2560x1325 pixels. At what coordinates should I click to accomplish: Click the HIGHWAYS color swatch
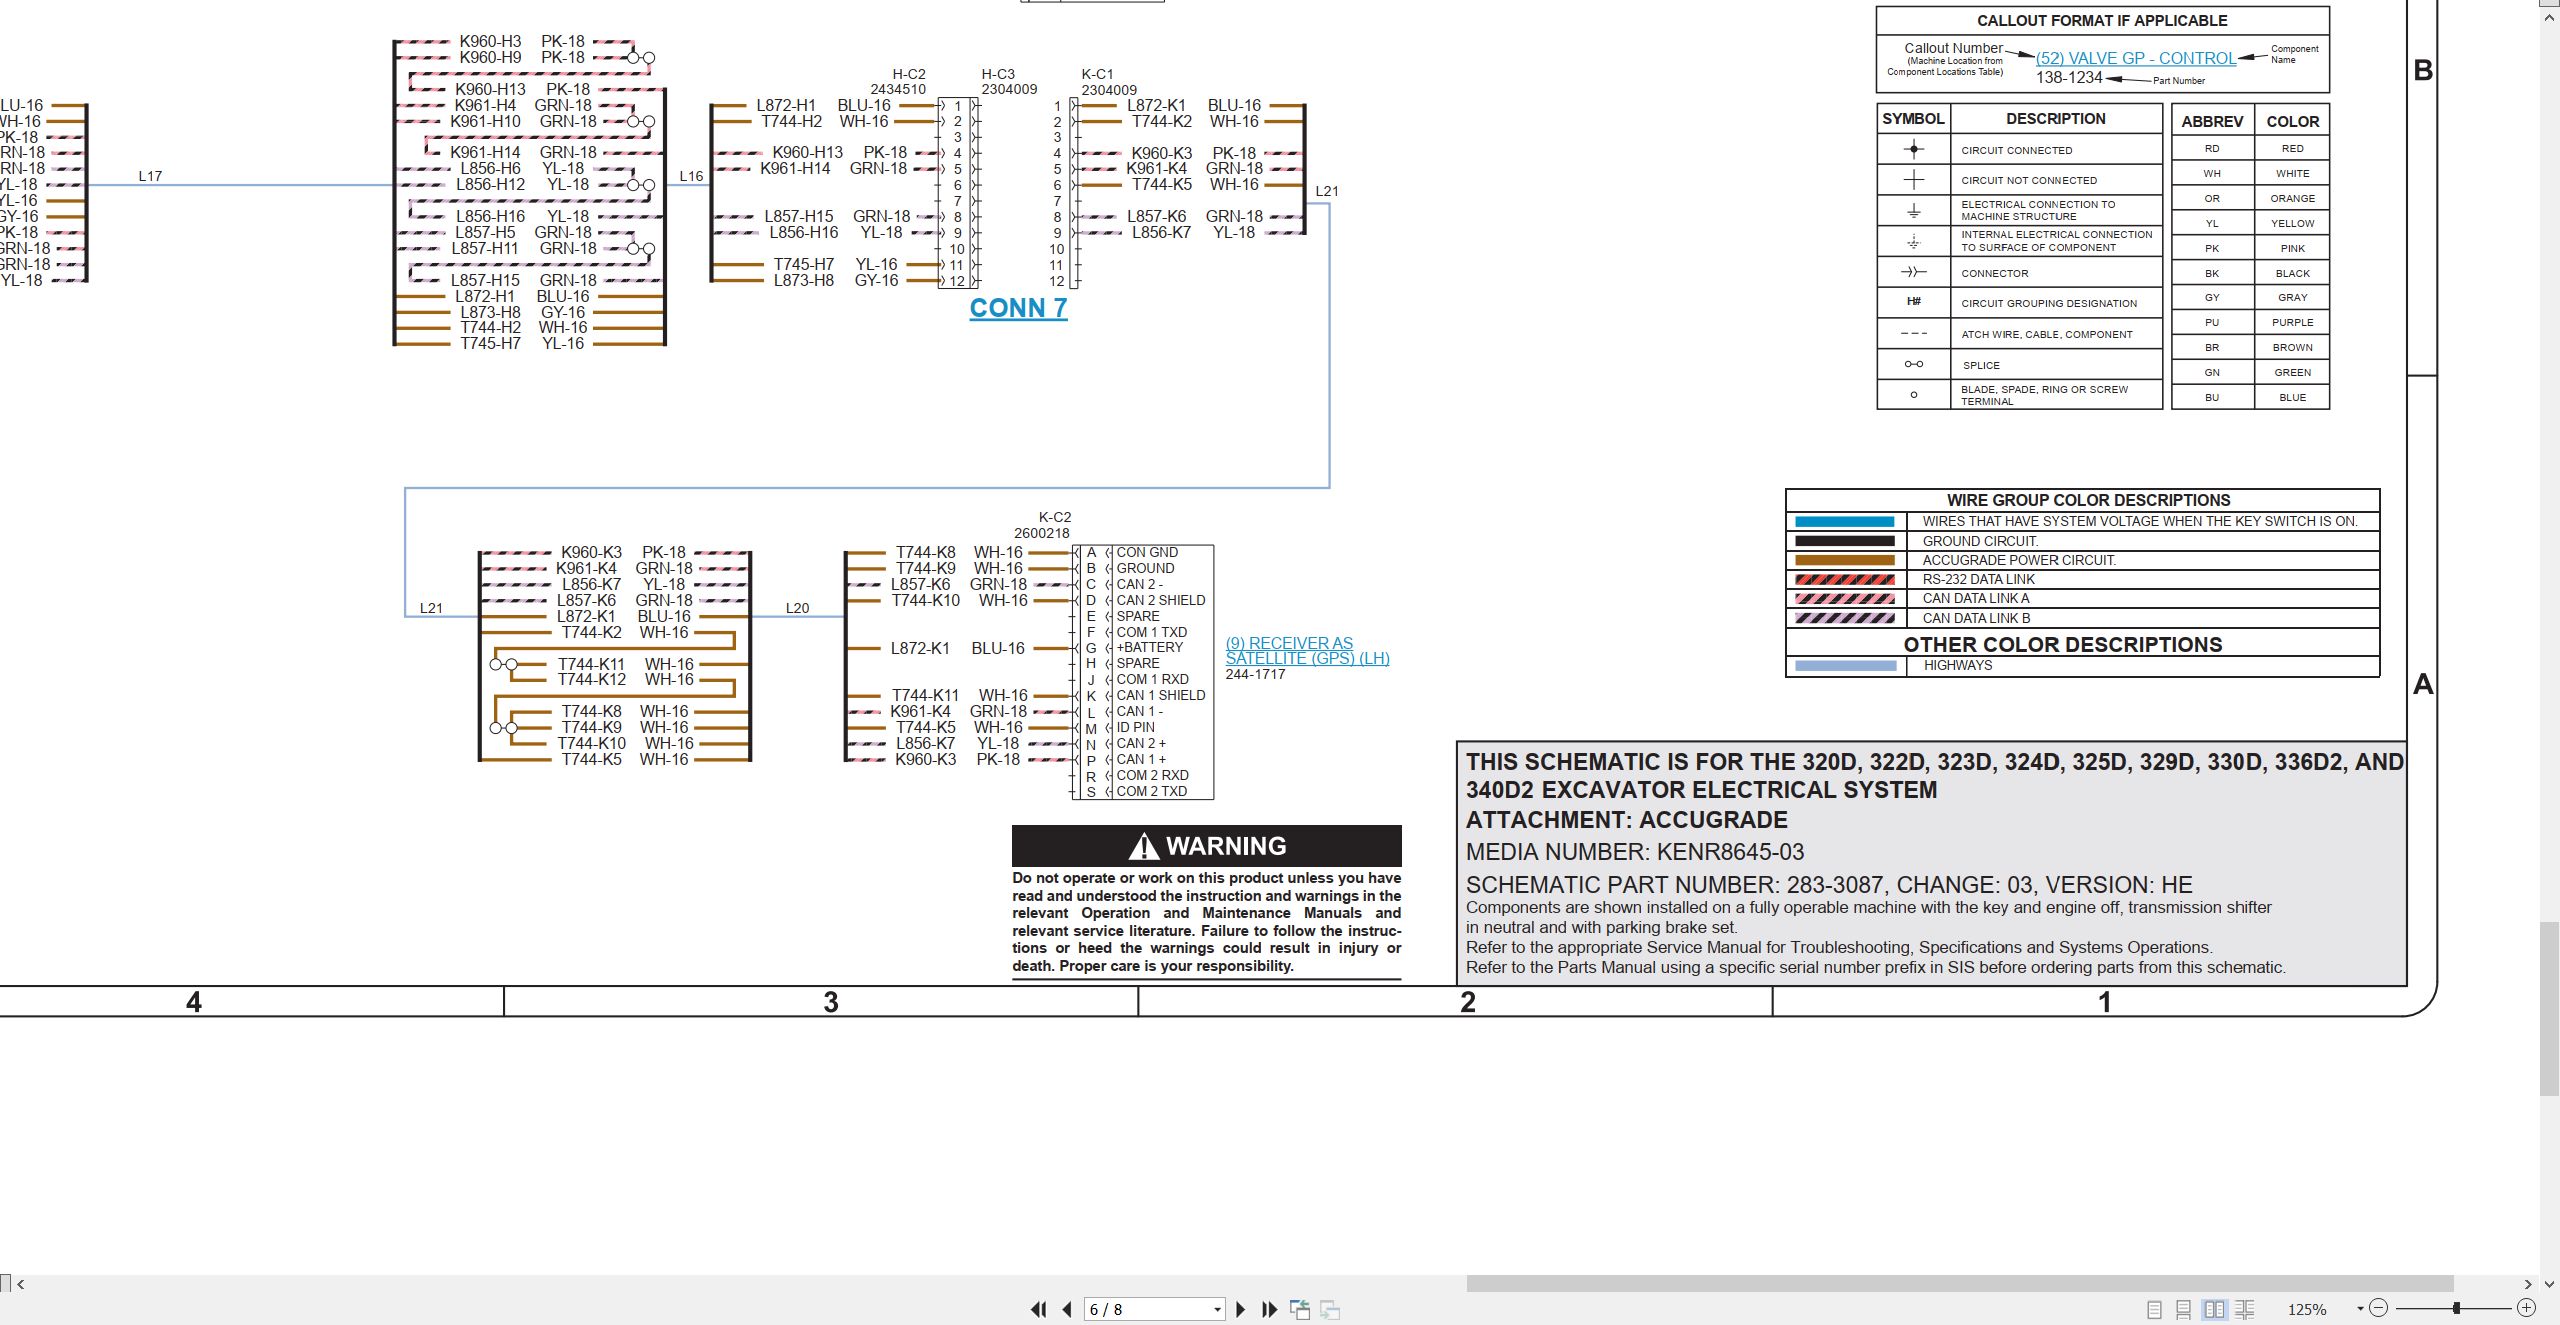tap(1845, 665)
